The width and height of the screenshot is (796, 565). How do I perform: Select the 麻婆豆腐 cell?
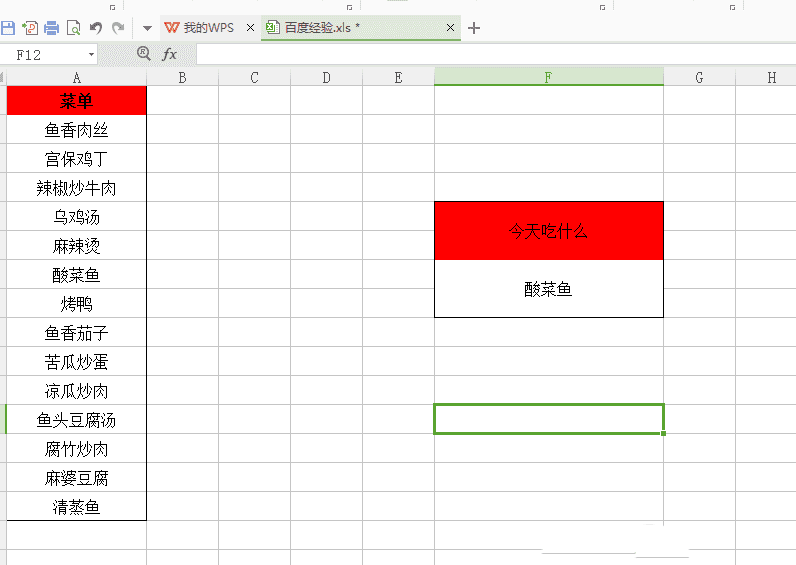tap(76, 478)
